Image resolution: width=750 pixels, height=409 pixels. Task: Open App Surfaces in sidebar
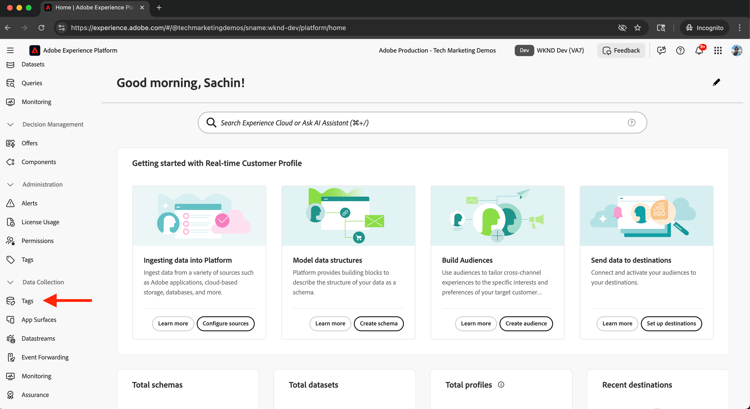point(38,320)
